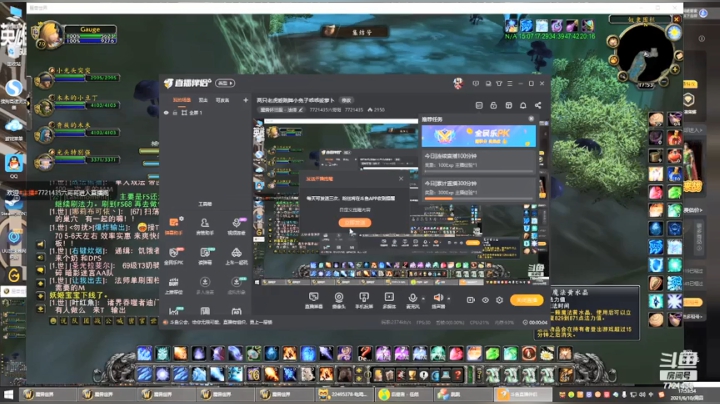Open the download-icon tool in the middle of the third row
720x404 pixels.
click(205, 286)
